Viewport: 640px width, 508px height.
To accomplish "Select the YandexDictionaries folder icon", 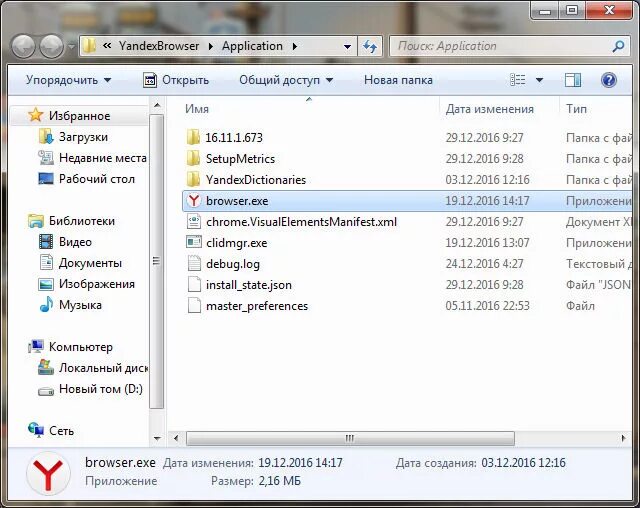I will tap(193, 180).
